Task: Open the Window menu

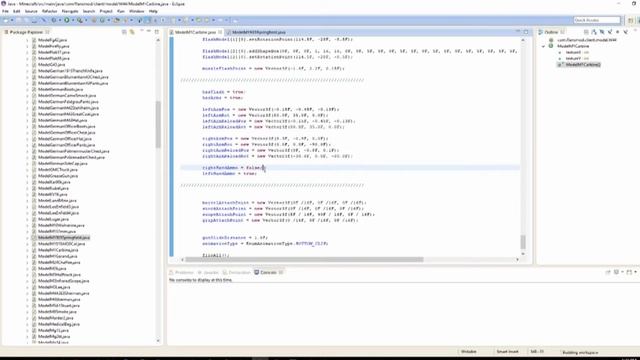Action: (137, 11)
